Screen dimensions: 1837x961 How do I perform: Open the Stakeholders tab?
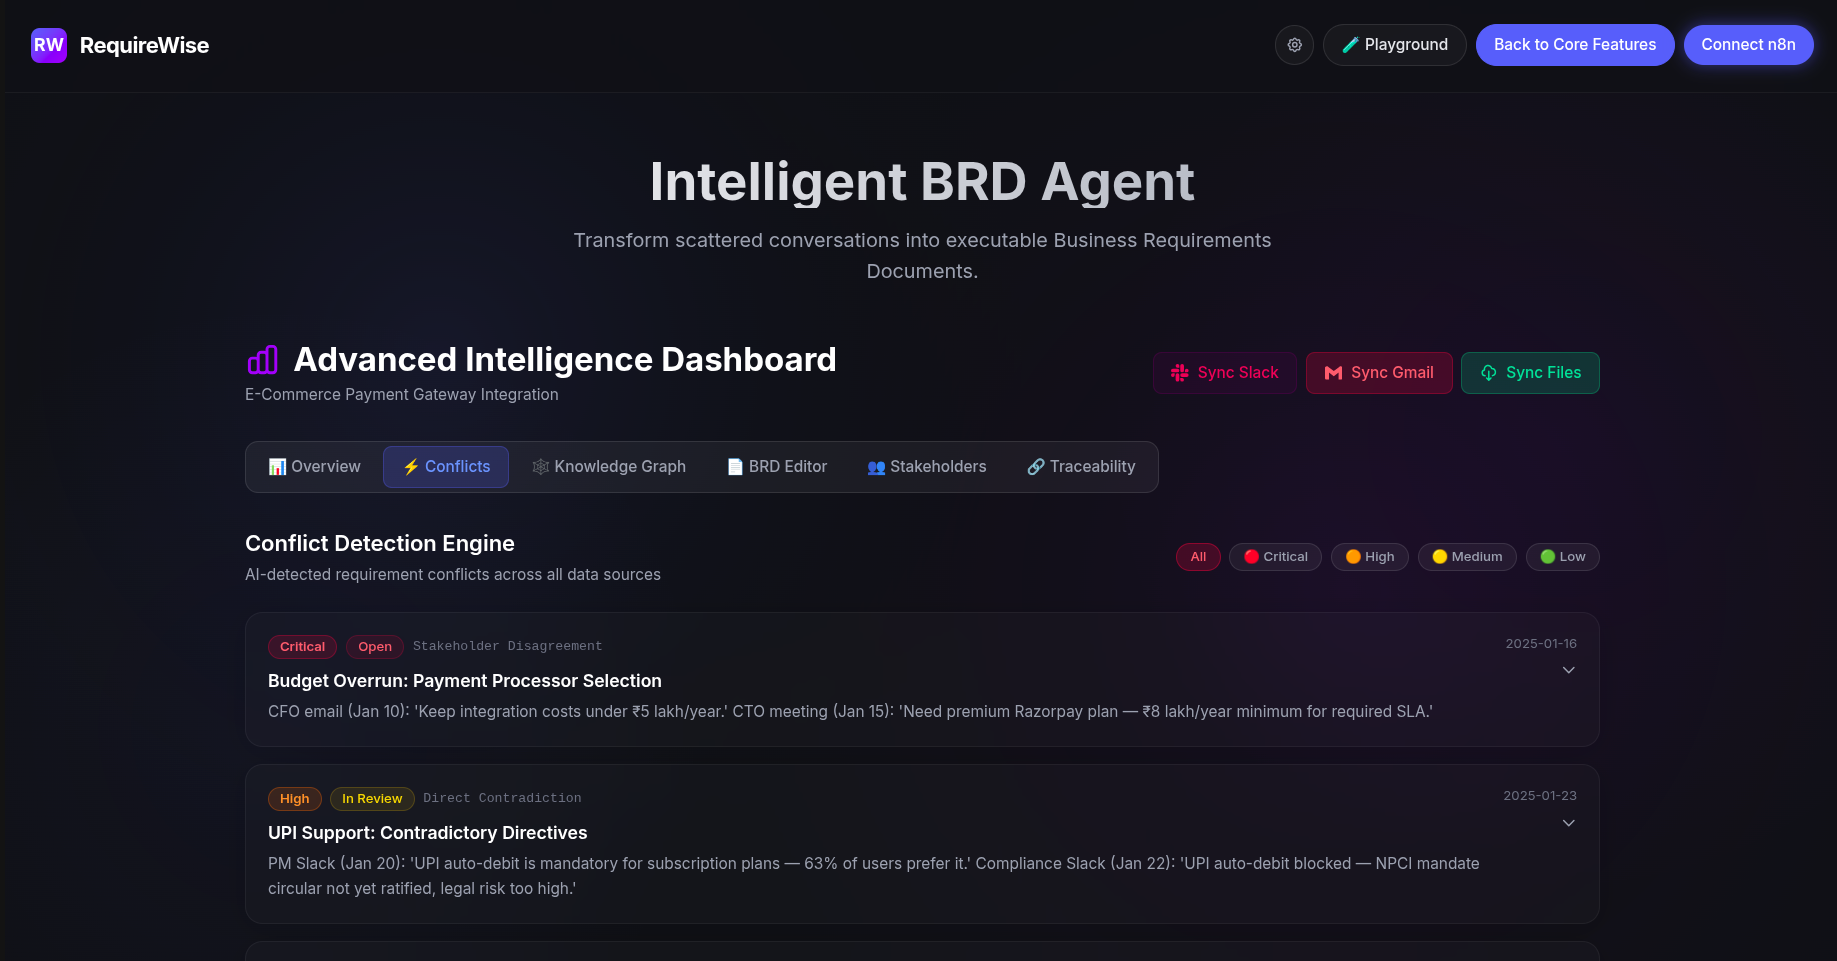point(926,466)
